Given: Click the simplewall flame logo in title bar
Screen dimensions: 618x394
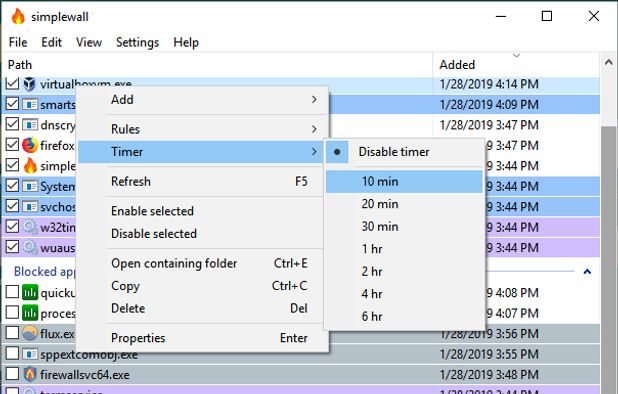Looking at the screenshot, I should (x=18, y=17).
